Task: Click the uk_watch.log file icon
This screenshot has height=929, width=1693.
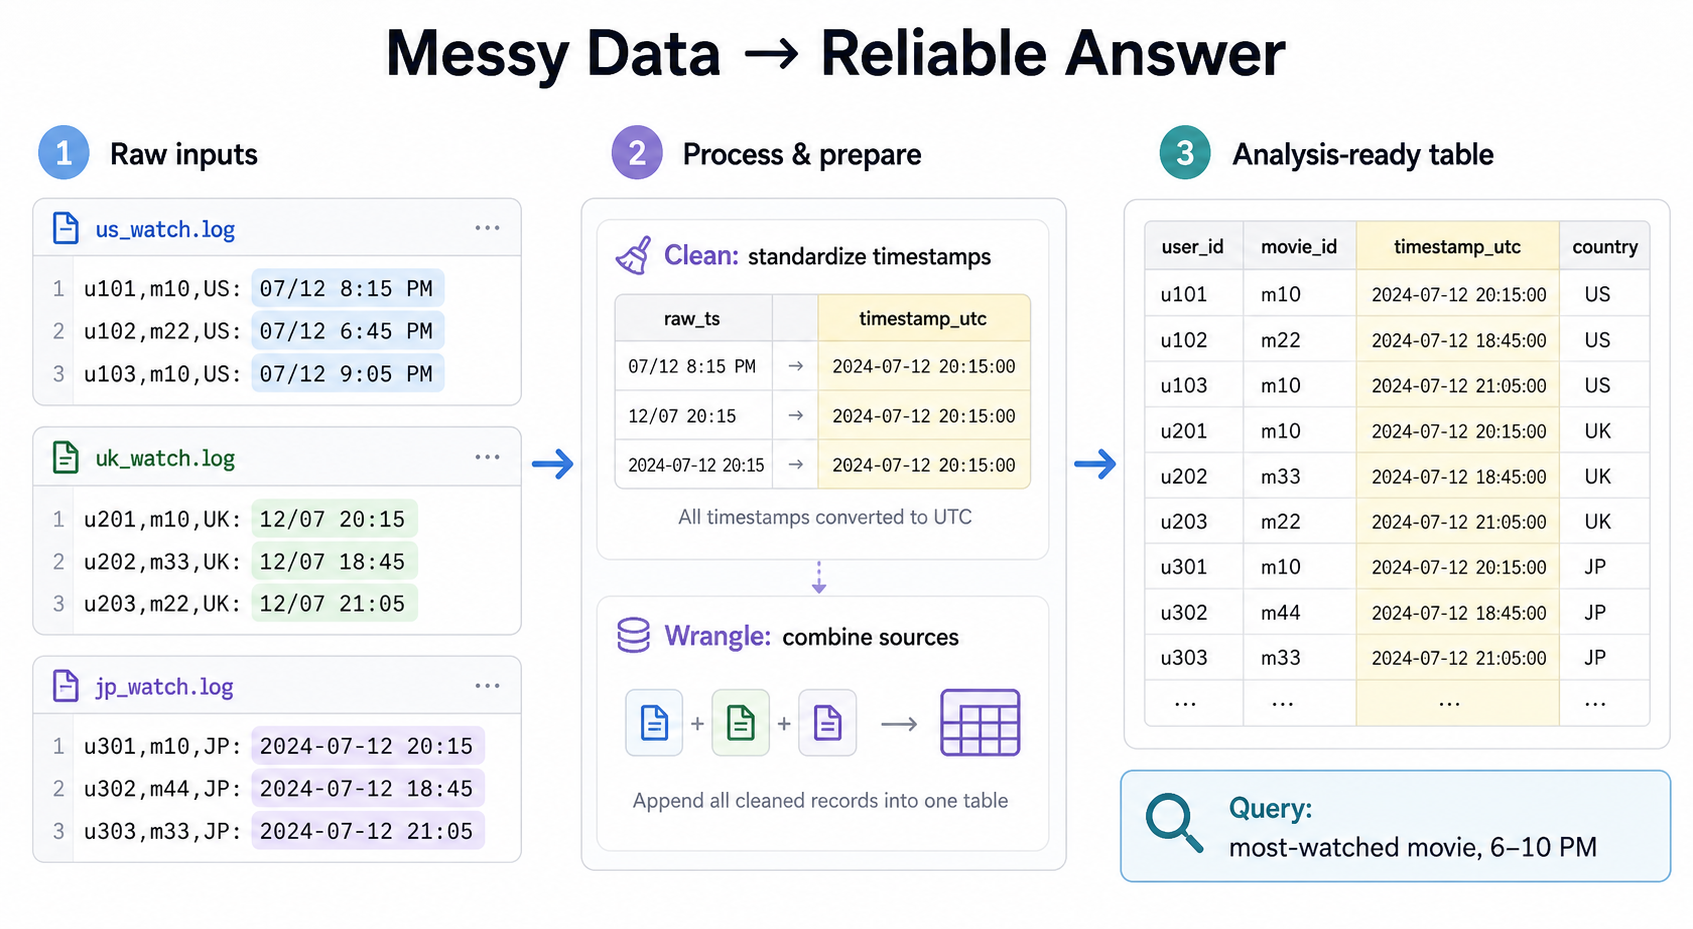Action: [x=66, y=457]
